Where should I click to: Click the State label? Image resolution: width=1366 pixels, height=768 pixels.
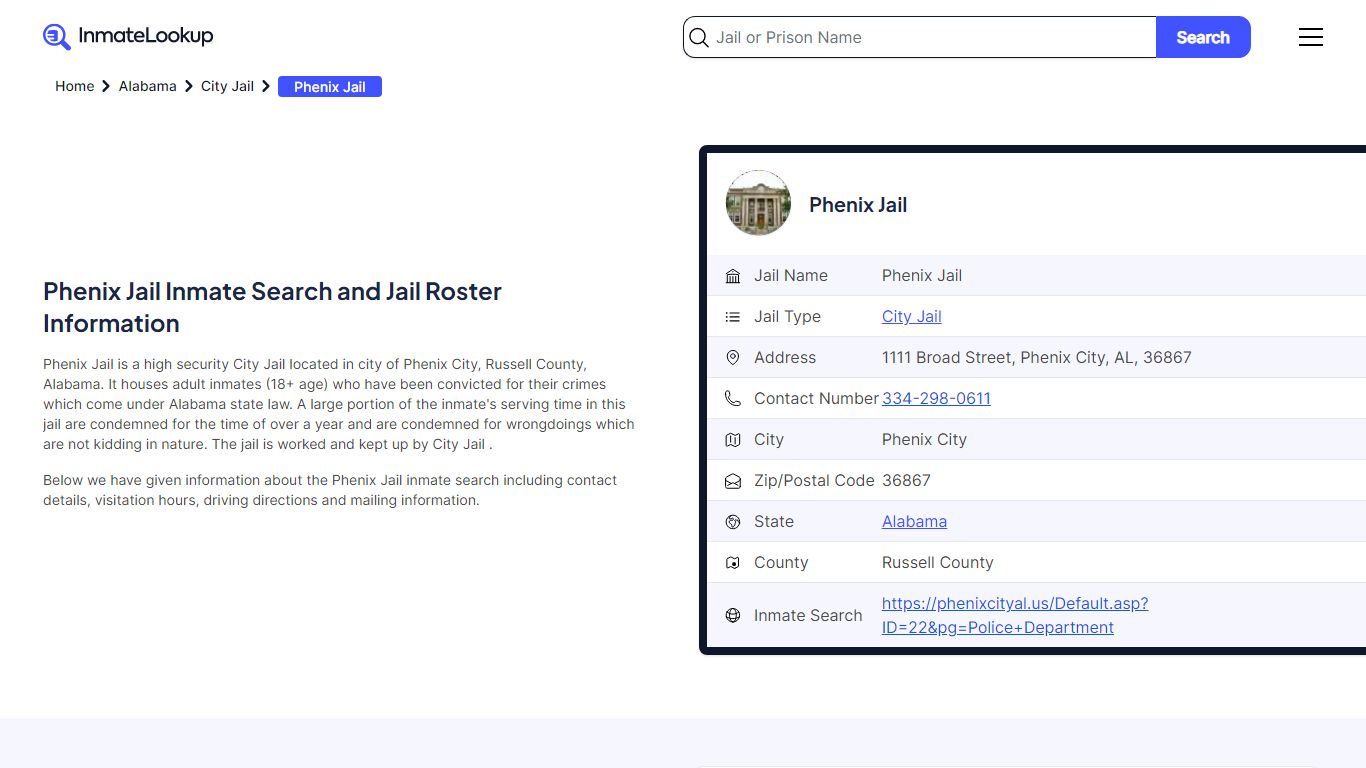(x=774, y=522)
